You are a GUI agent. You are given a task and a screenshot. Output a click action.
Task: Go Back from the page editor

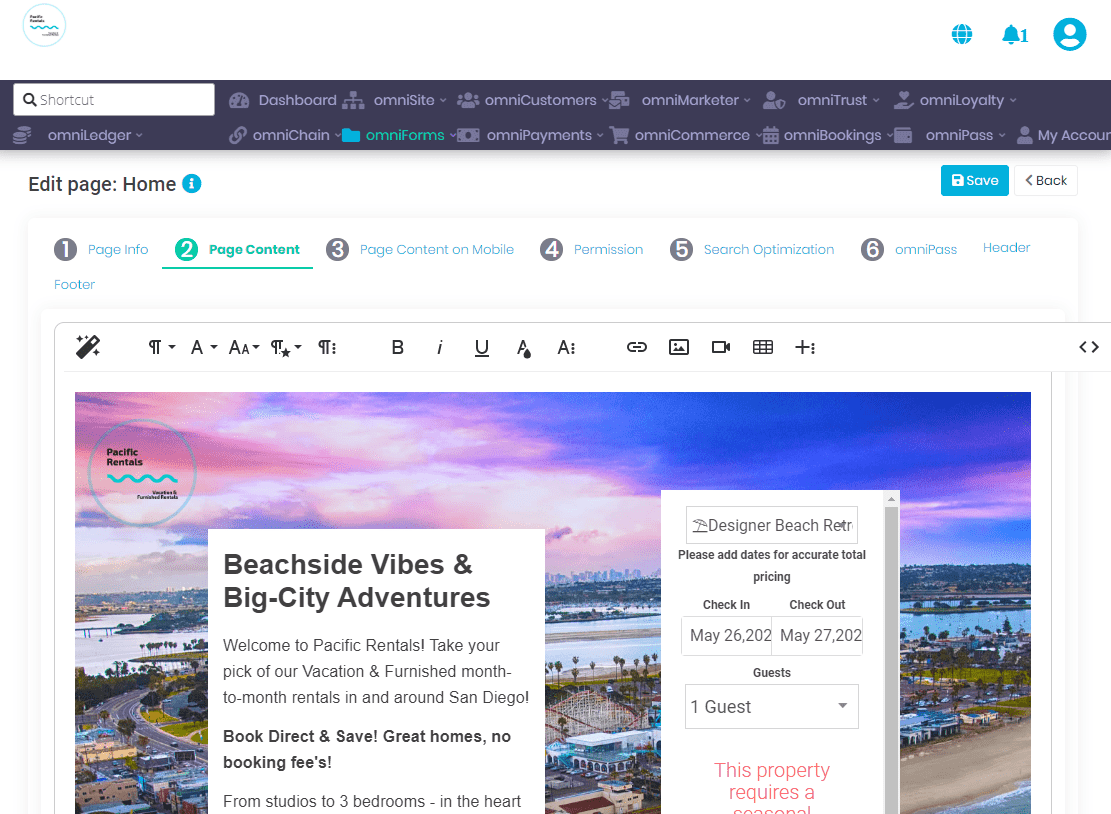[1045, 180]
